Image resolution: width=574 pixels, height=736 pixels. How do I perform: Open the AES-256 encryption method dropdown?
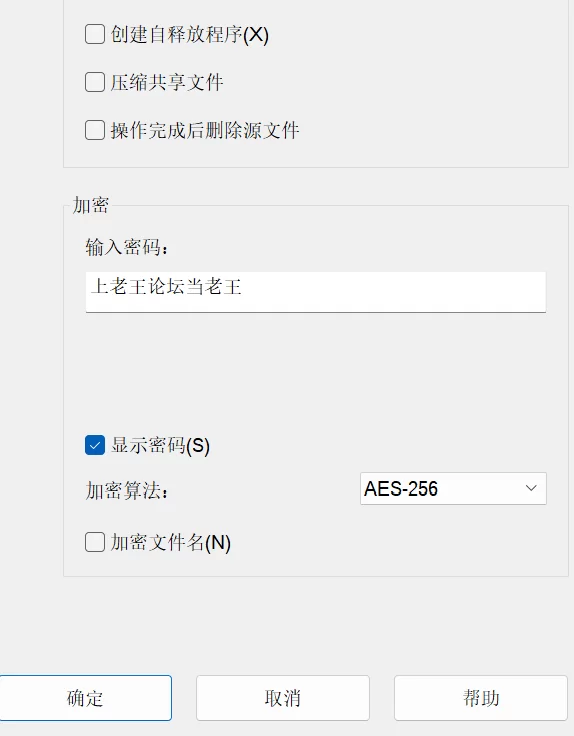tap(453, 489)
